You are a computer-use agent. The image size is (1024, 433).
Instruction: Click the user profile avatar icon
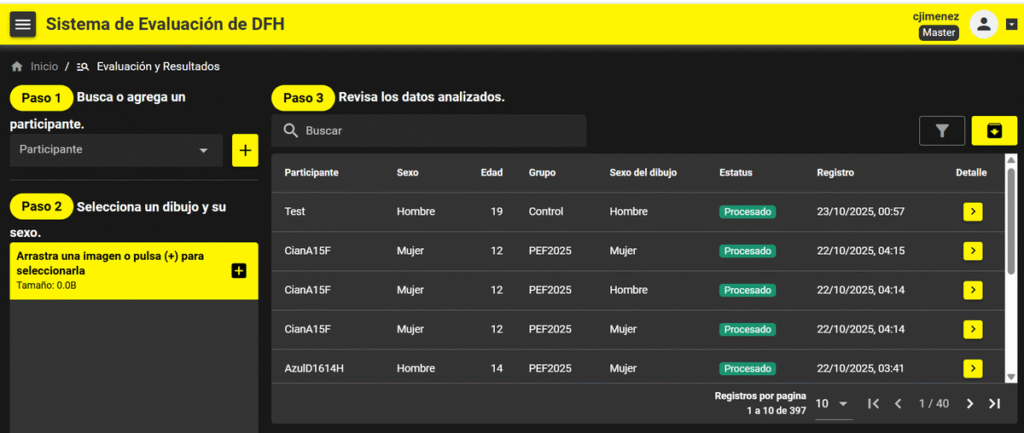point(984,25)
